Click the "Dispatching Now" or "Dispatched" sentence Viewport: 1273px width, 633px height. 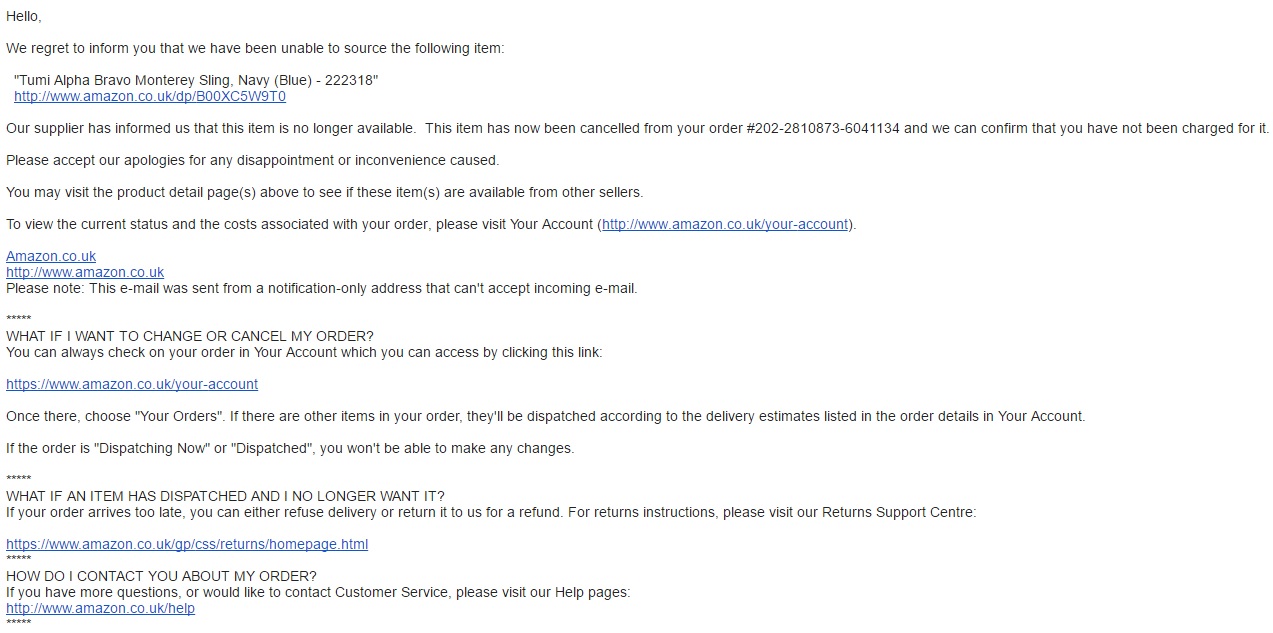[x=290, y=448]
